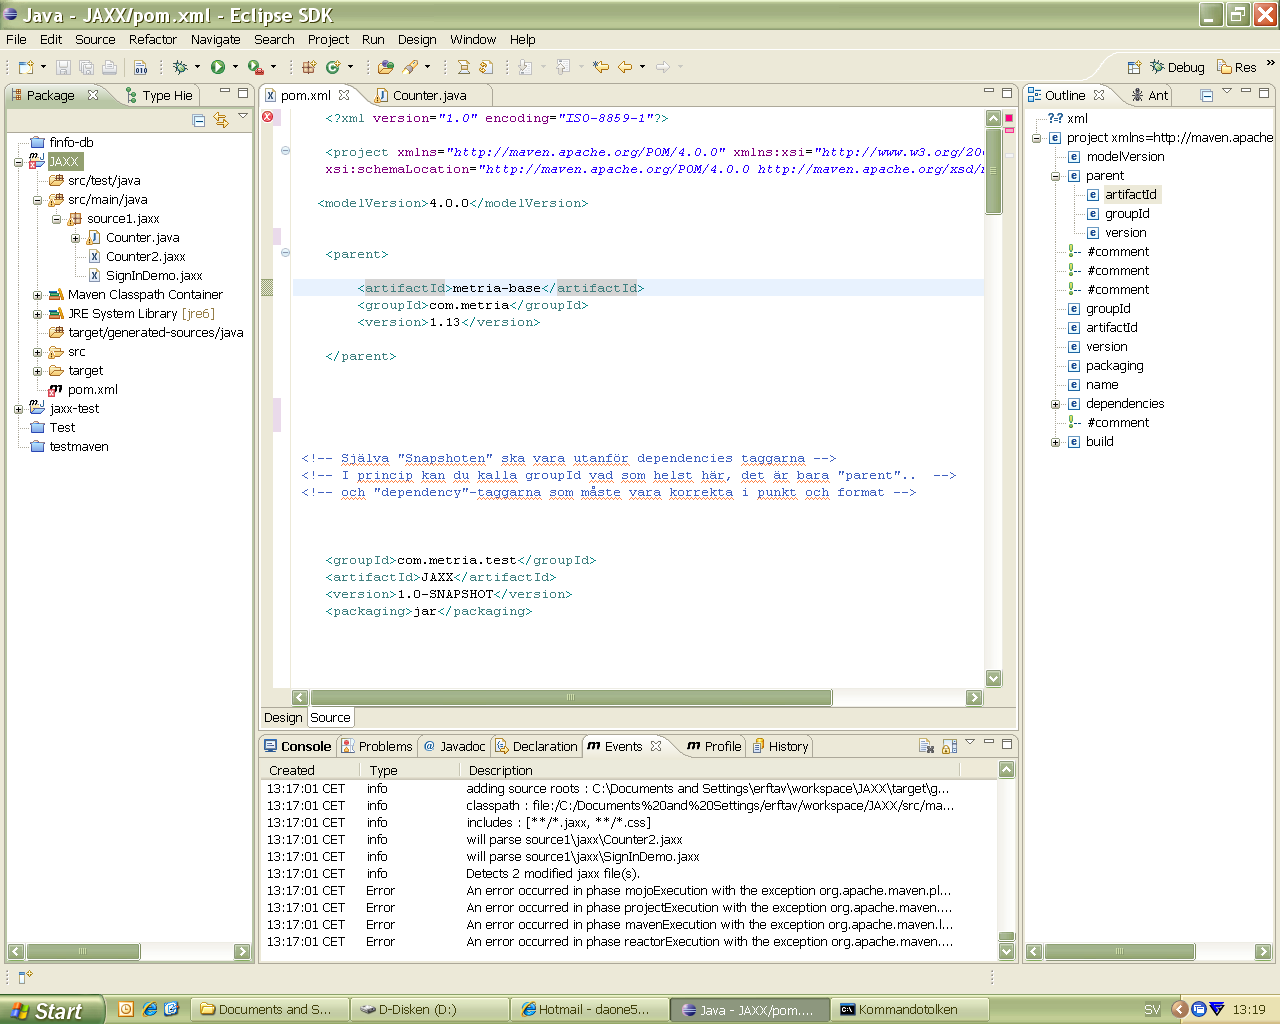Collapse All in Package Explorer
1280x1024 pixels.
click(198, 120)
